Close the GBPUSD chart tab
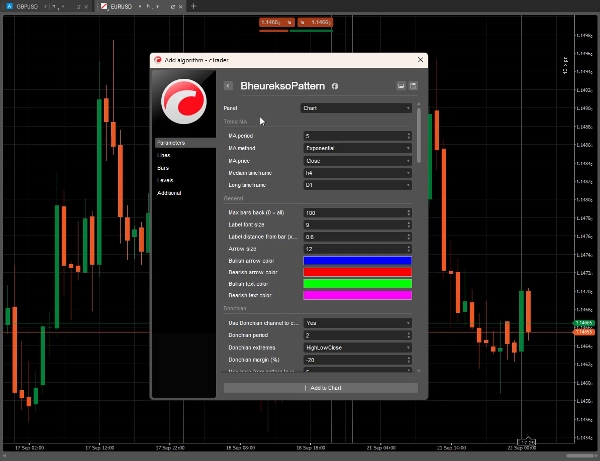Screen dimensions: 600x461 pos(86,7)
